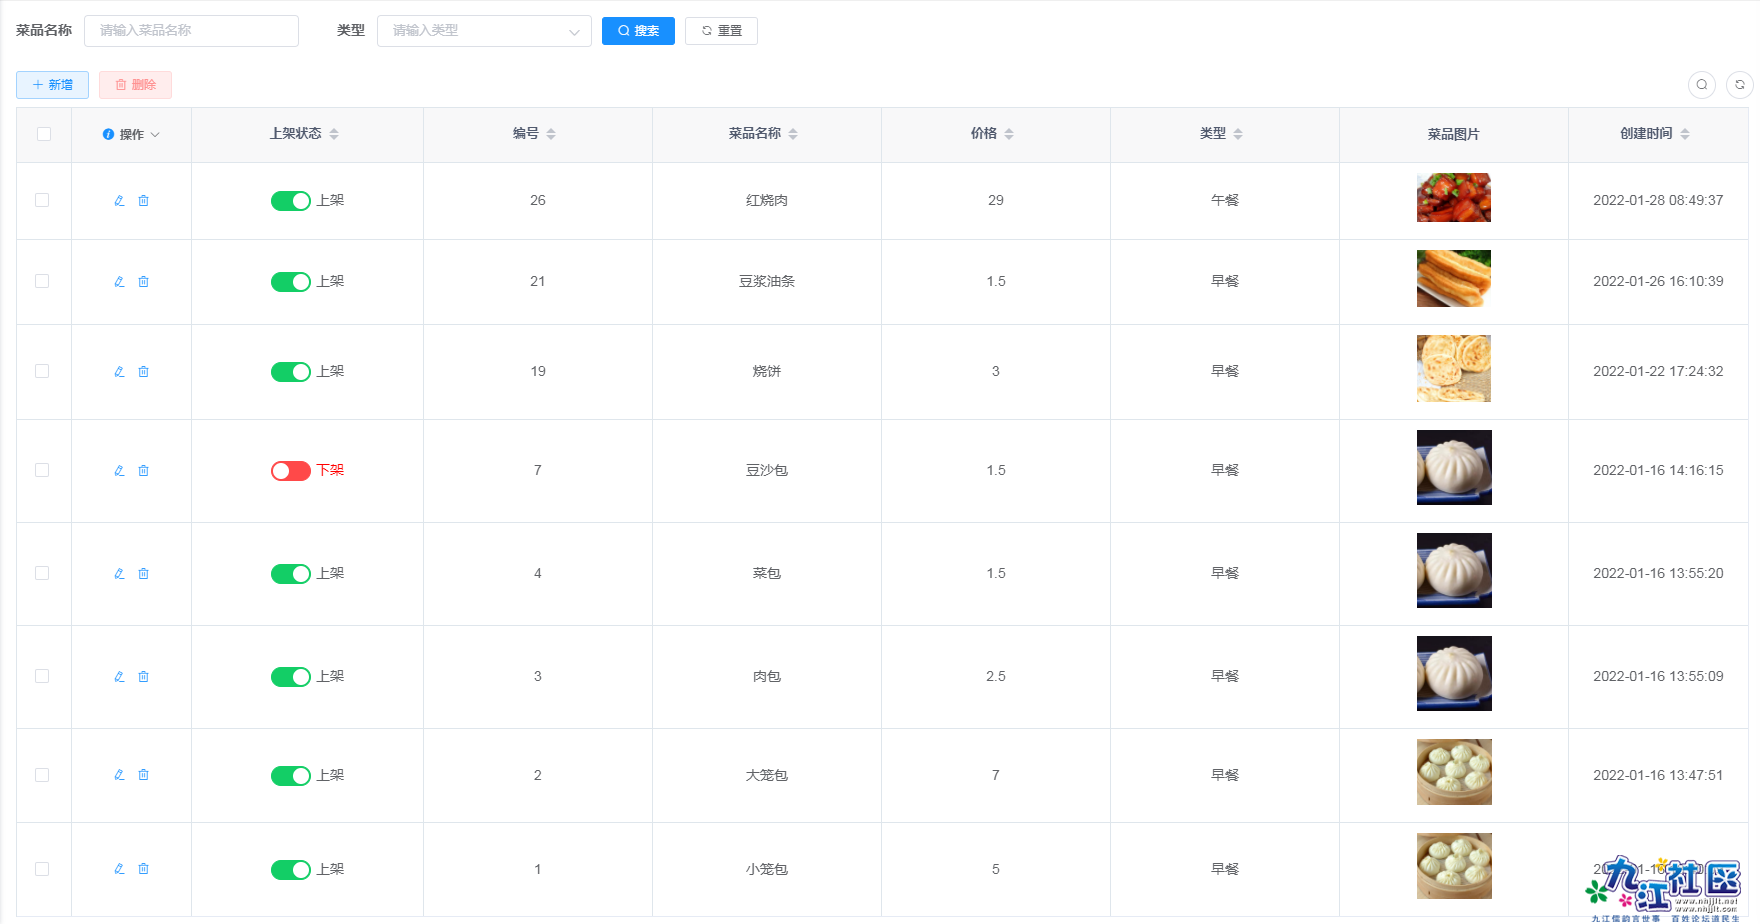
Task: Click the 新增 button to add a dish
Action: click(x=52, y=85)
